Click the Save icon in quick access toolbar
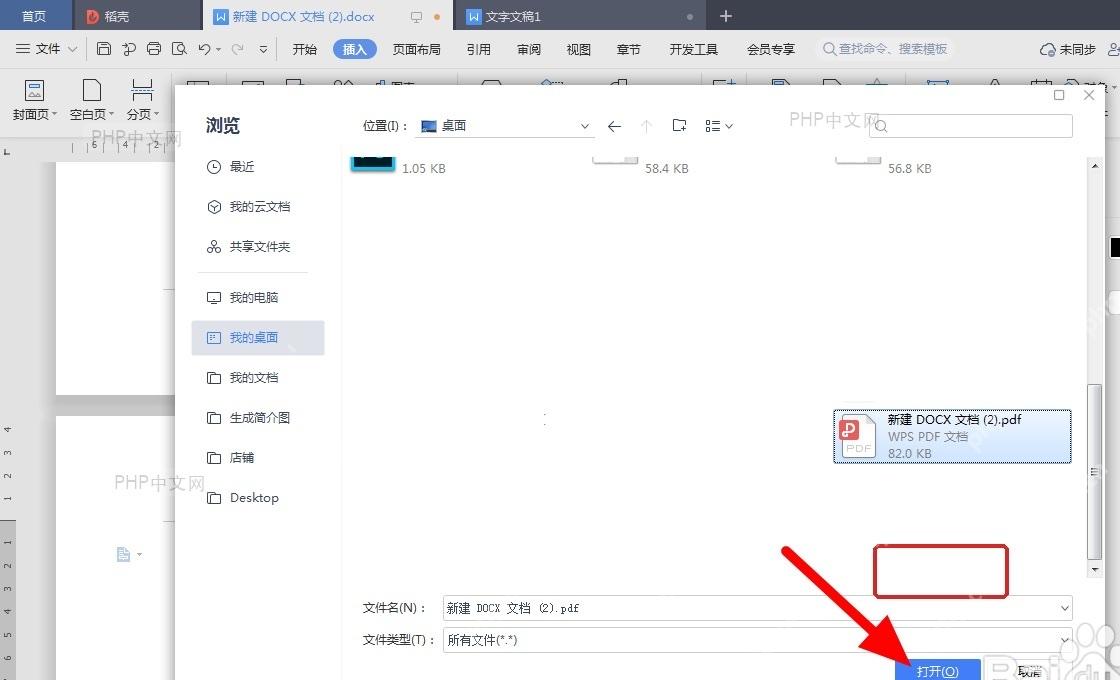 pos(104,49)
